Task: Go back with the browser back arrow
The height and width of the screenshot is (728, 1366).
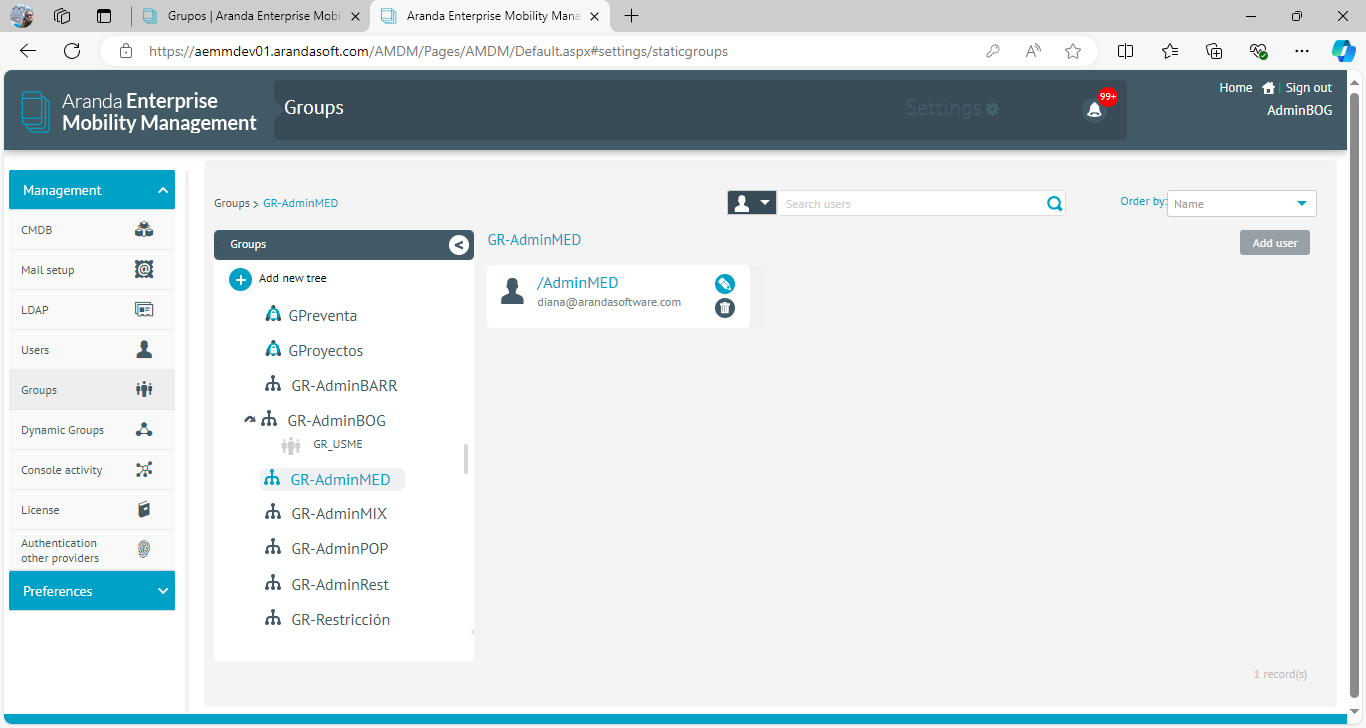Action: tap(28, 51)
